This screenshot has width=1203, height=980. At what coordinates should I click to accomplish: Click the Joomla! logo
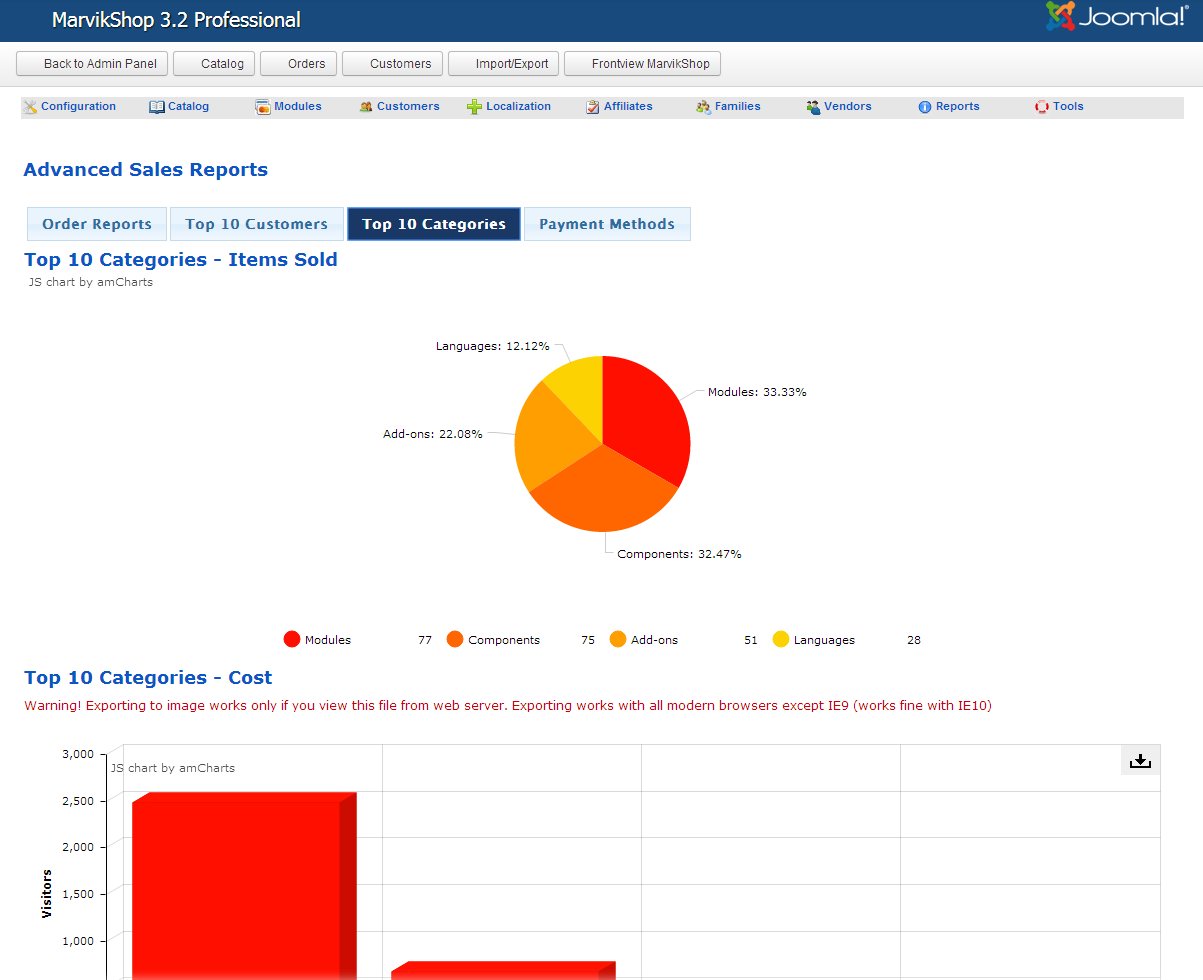click(x=1116, y=17)
